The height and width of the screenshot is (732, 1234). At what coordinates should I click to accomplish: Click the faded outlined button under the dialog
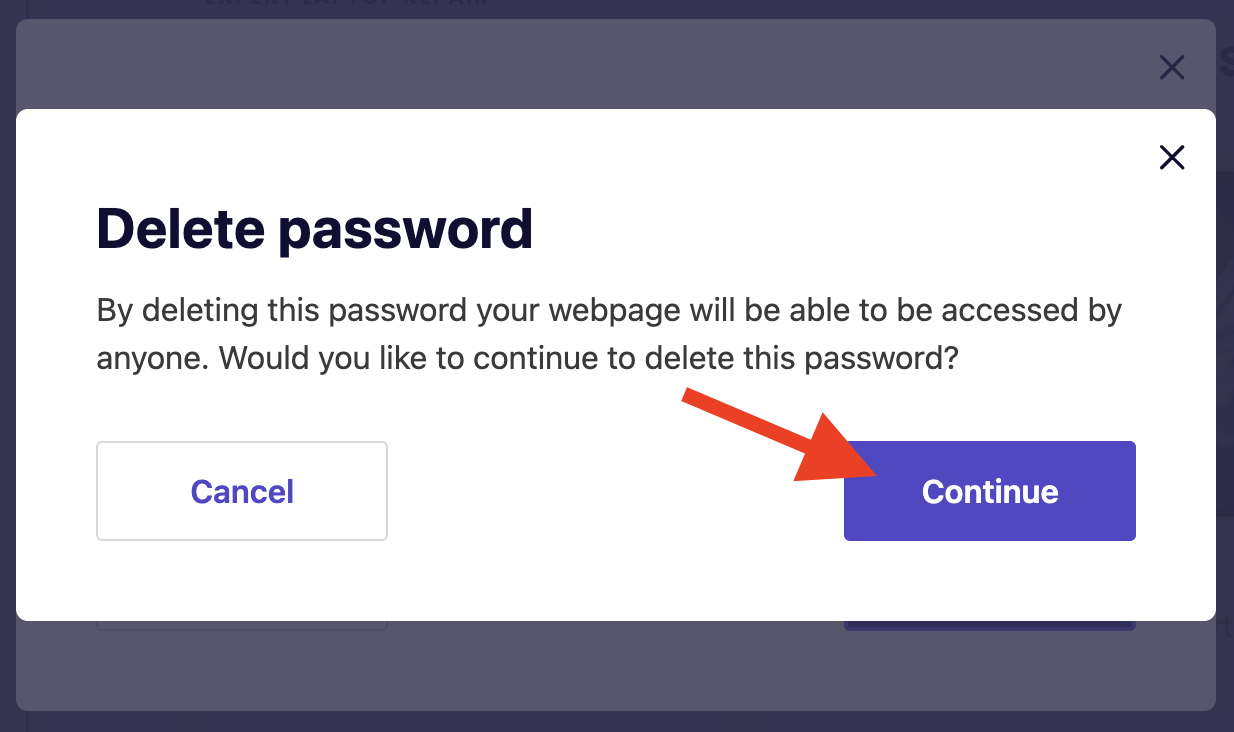[242, 626]
